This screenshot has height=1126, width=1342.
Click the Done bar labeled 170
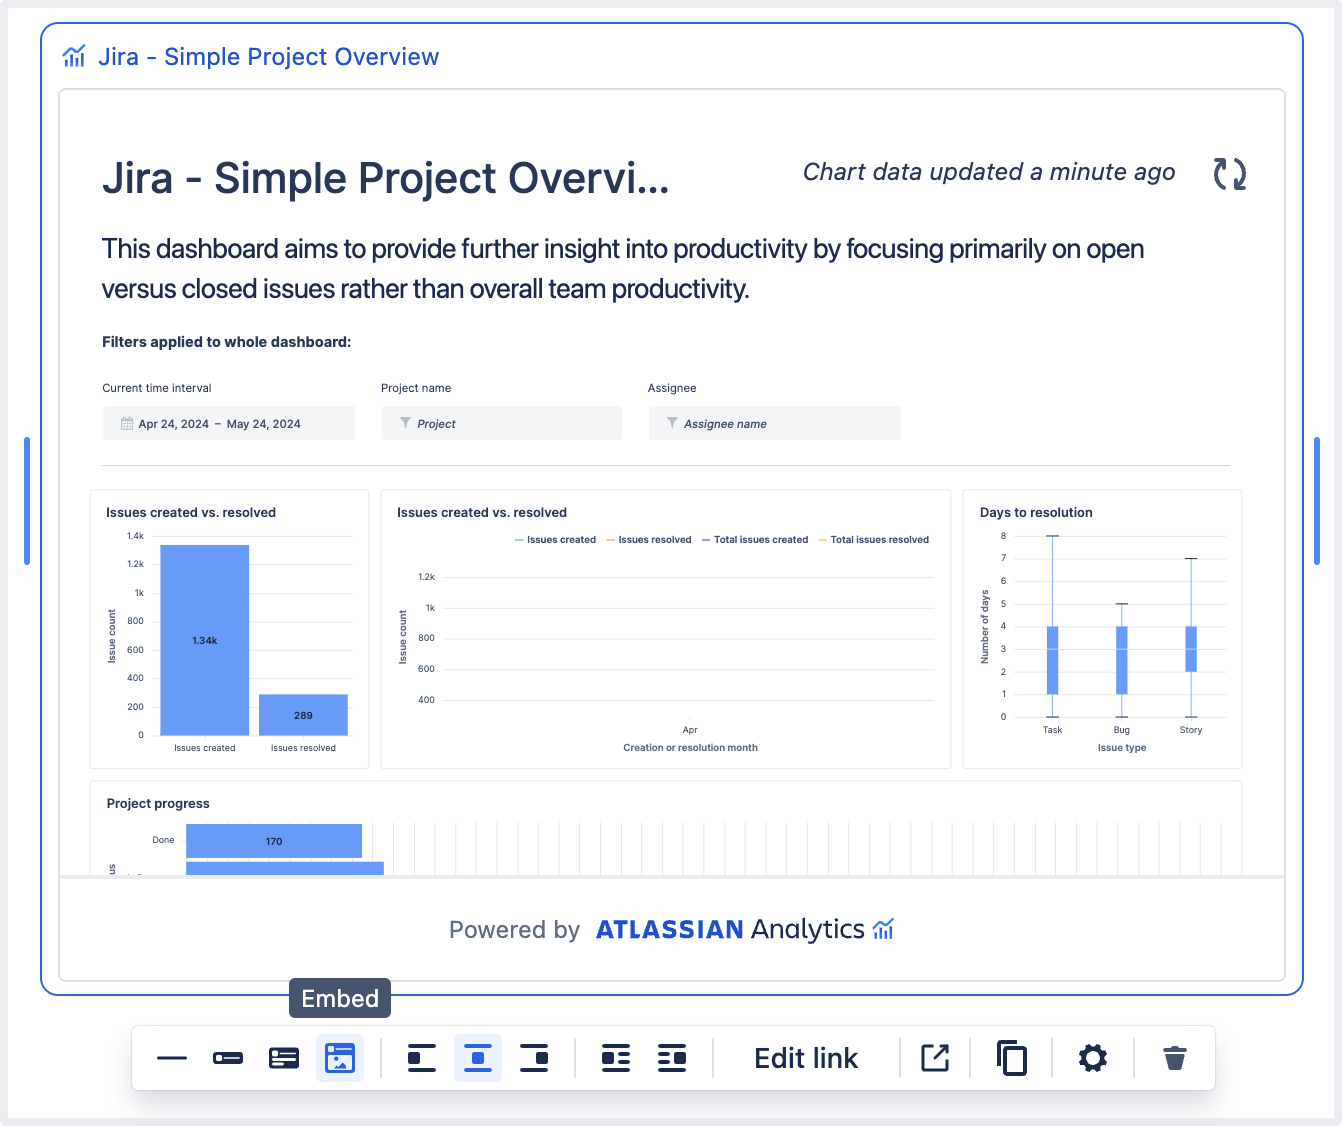(274, 841)
